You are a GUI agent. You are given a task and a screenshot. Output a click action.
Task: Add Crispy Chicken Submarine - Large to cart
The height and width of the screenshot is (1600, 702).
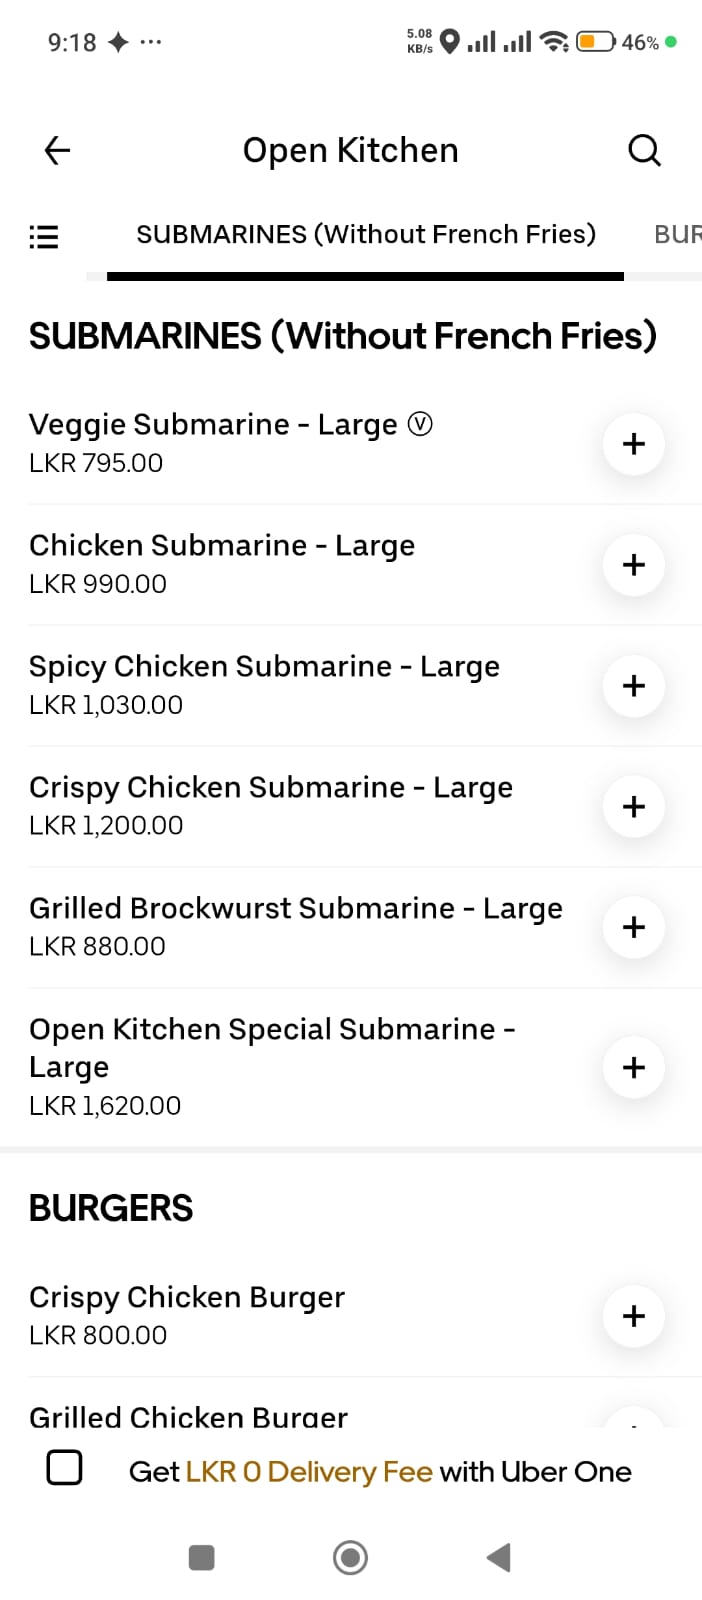634,807
